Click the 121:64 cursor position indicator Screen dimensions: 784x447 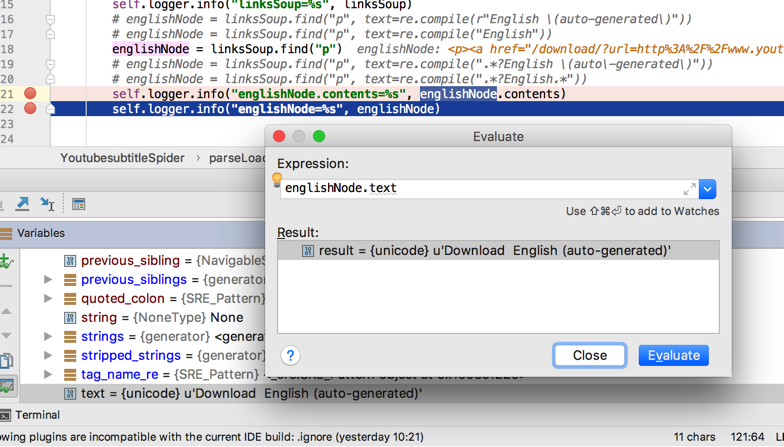pos(747,437)
